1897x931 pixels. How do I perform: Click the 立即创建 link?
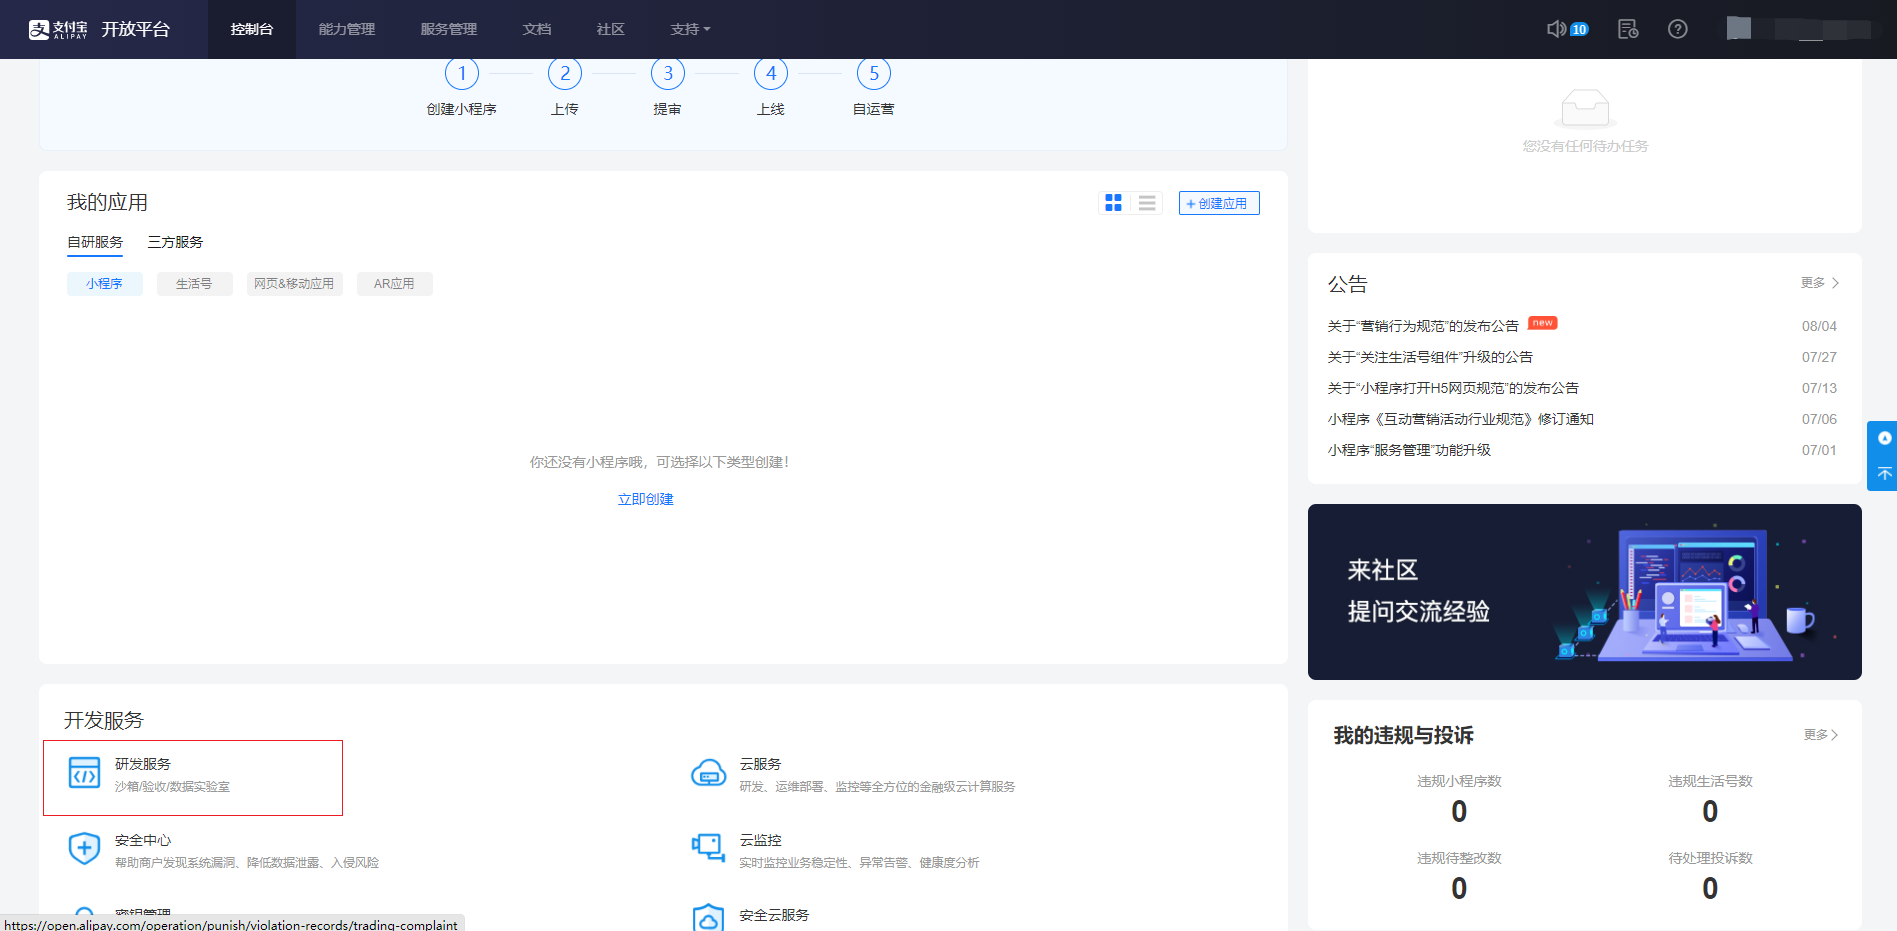[645, 498]
